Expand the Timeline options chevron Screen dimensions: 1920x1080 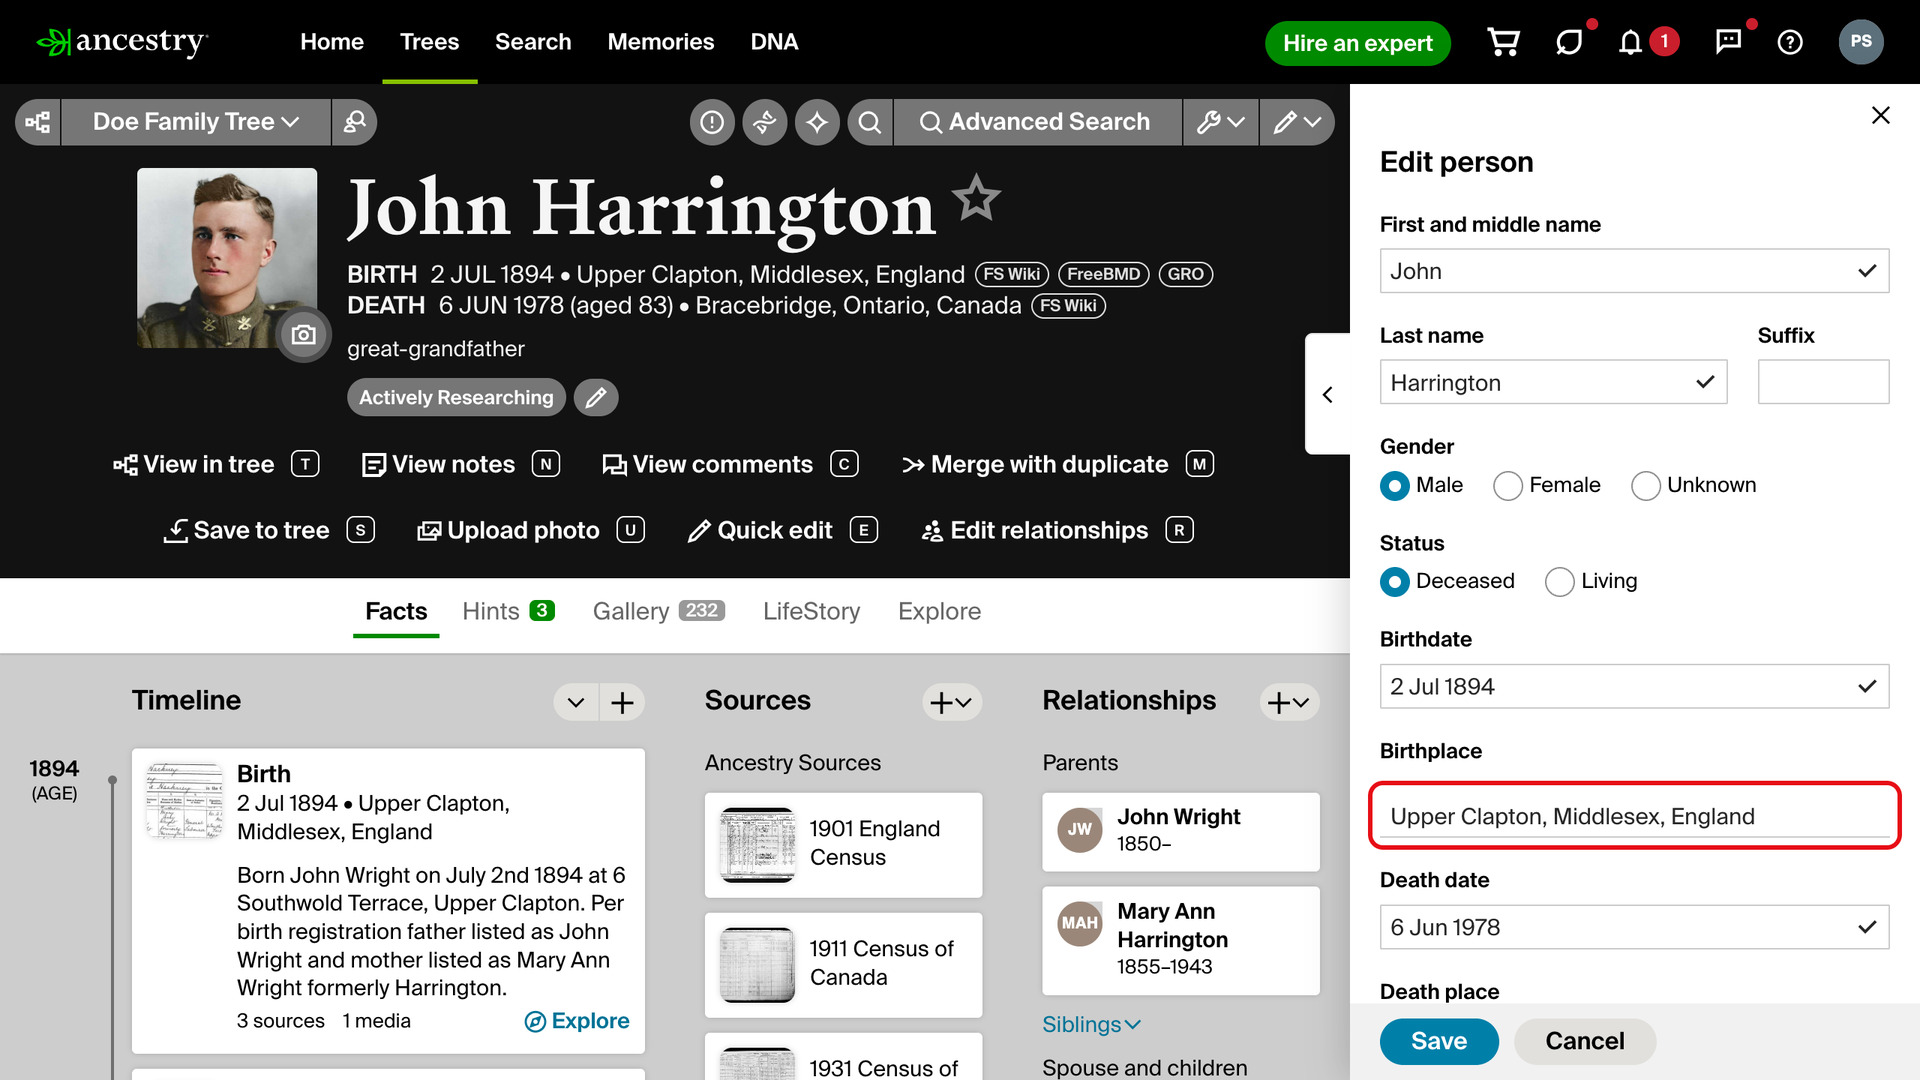pyautogui.click(x=576, y=702)
